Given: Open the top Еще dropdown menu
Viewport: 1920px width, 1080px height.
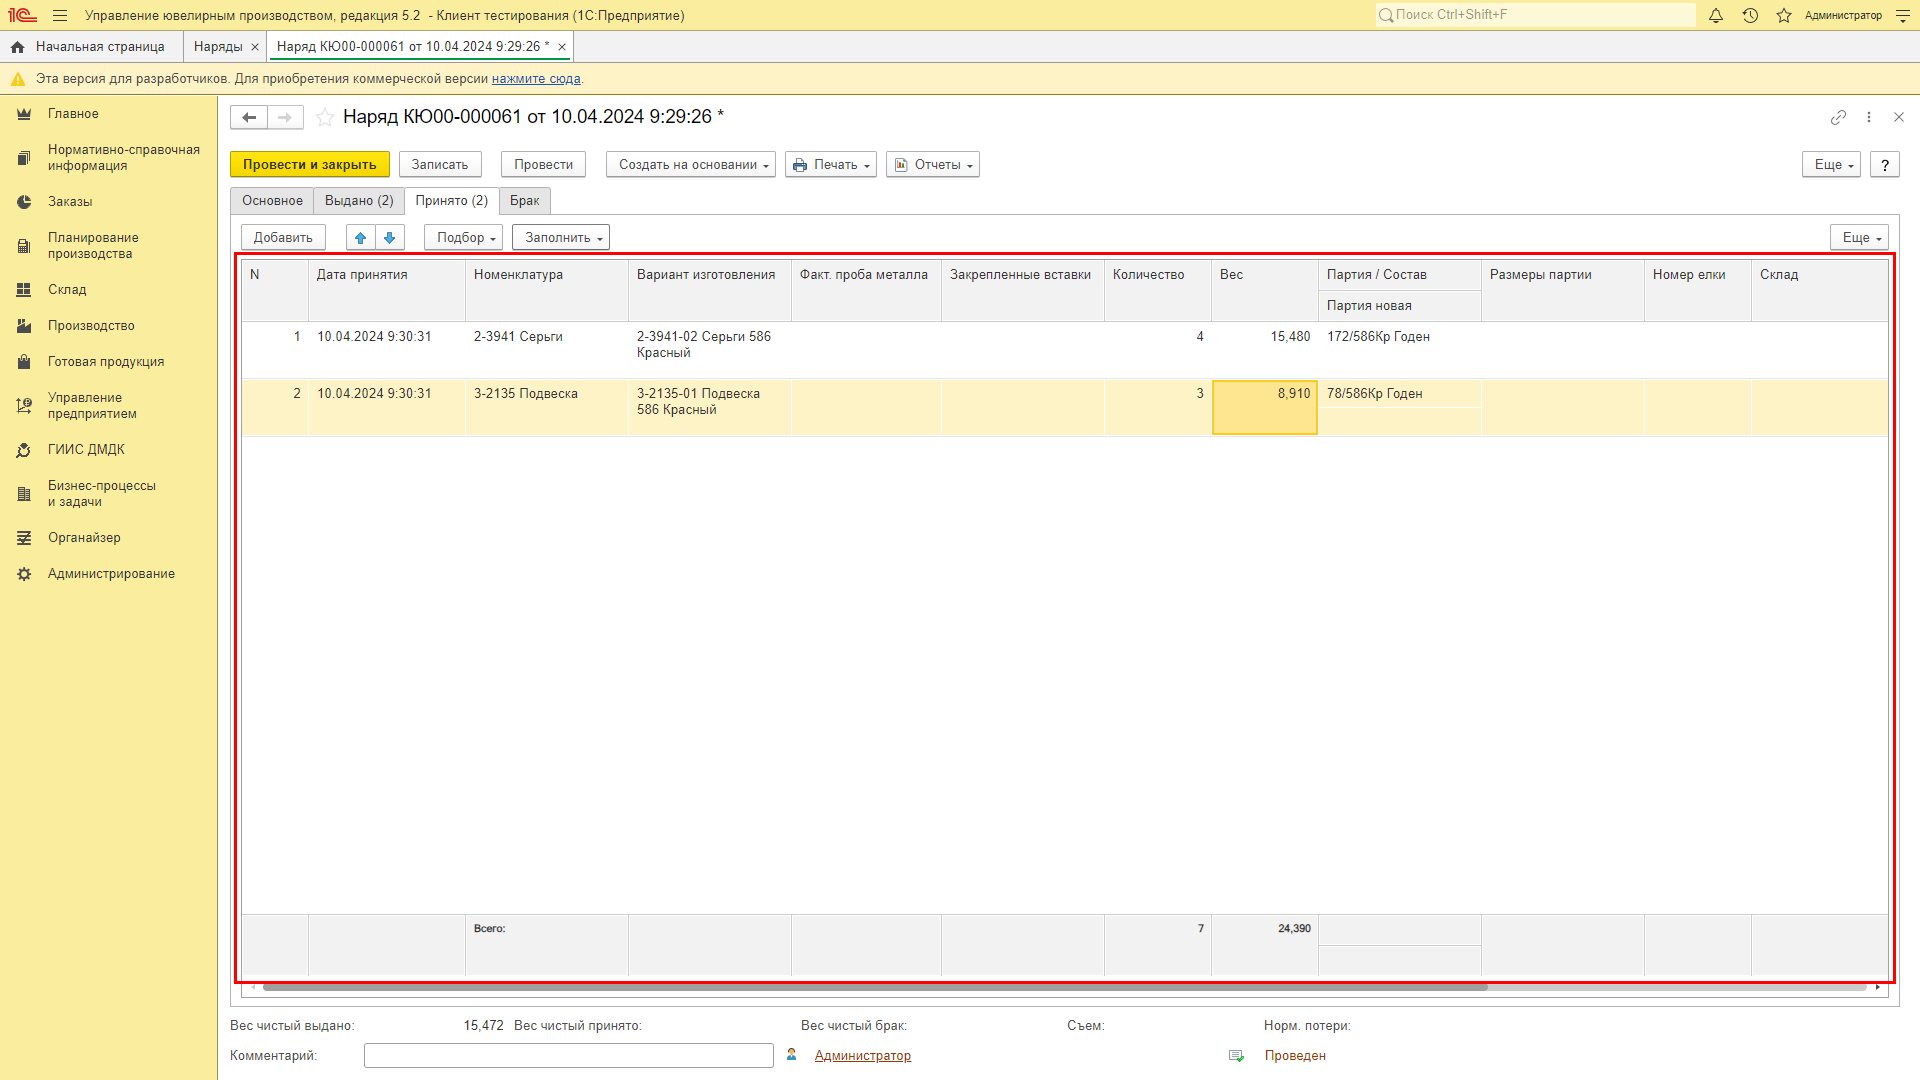Looking at the screenshot, I should tap(1832, 165).
